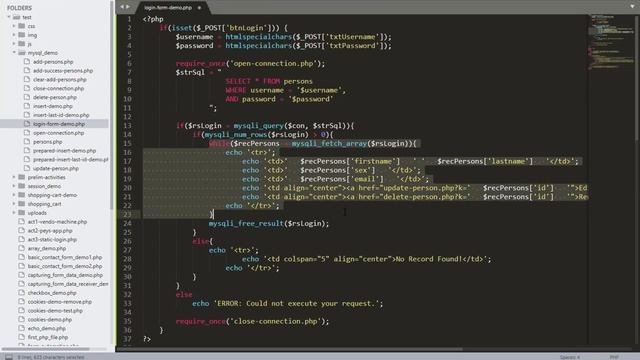Click the file icon next to update-person.php
640x360 pixels.
[x=27, y=168]
